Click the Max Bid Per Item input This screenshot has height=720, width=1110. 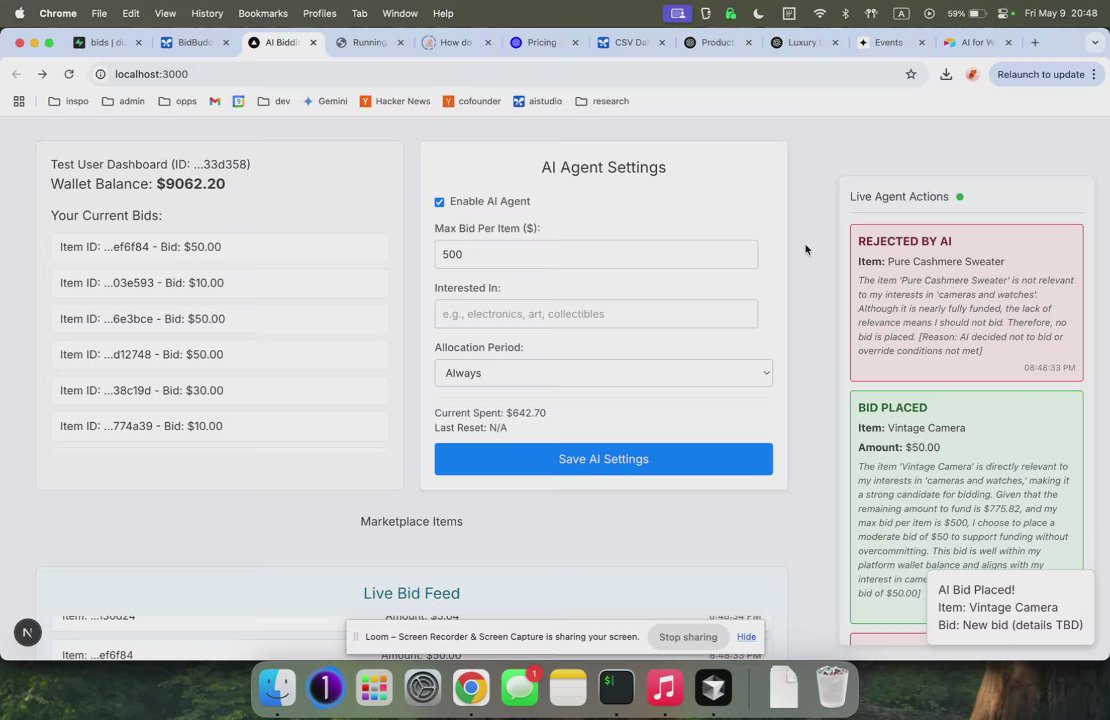(596, 254)
